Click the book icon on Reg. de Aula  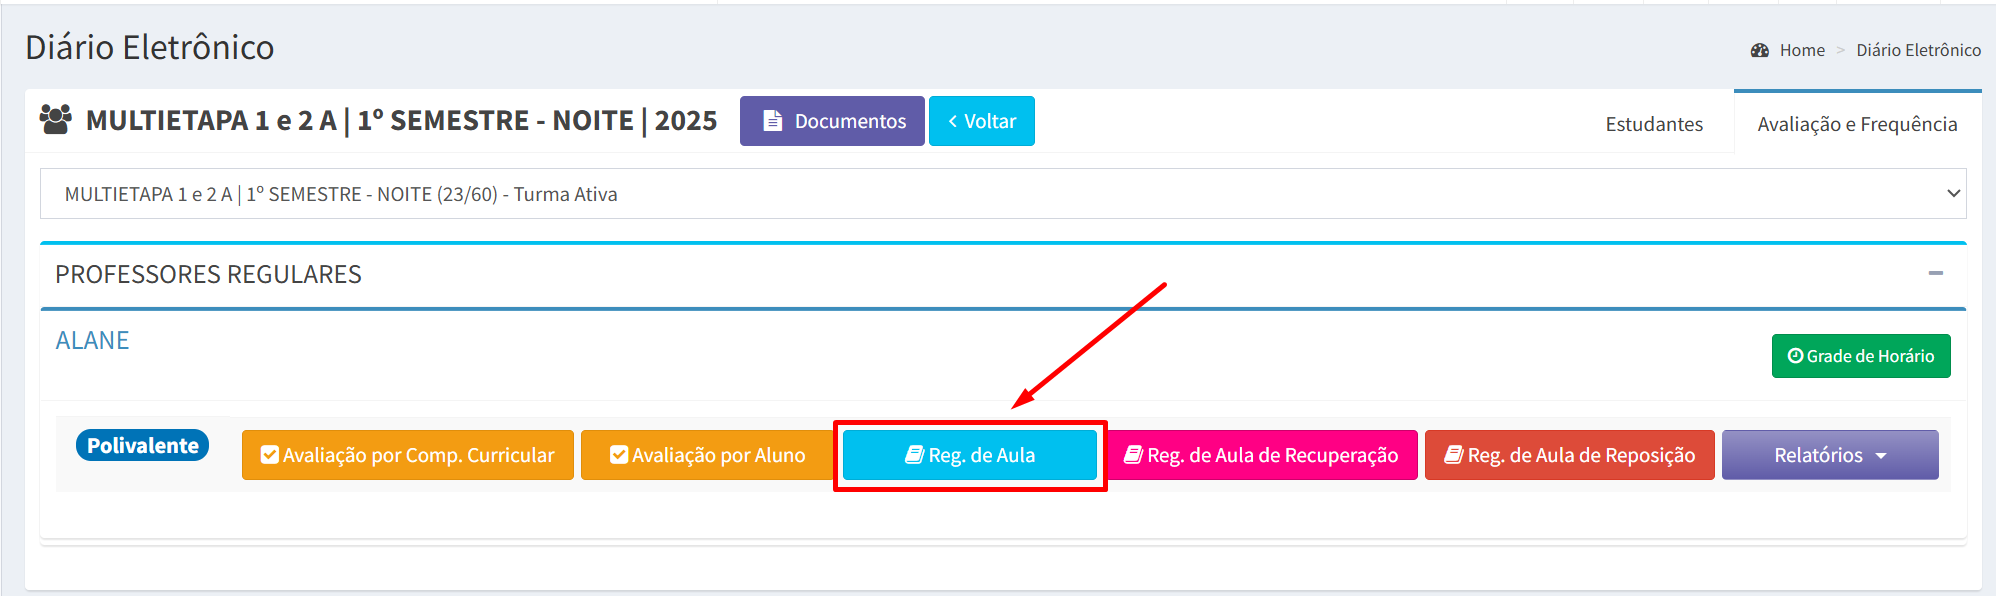pos(914,455)
